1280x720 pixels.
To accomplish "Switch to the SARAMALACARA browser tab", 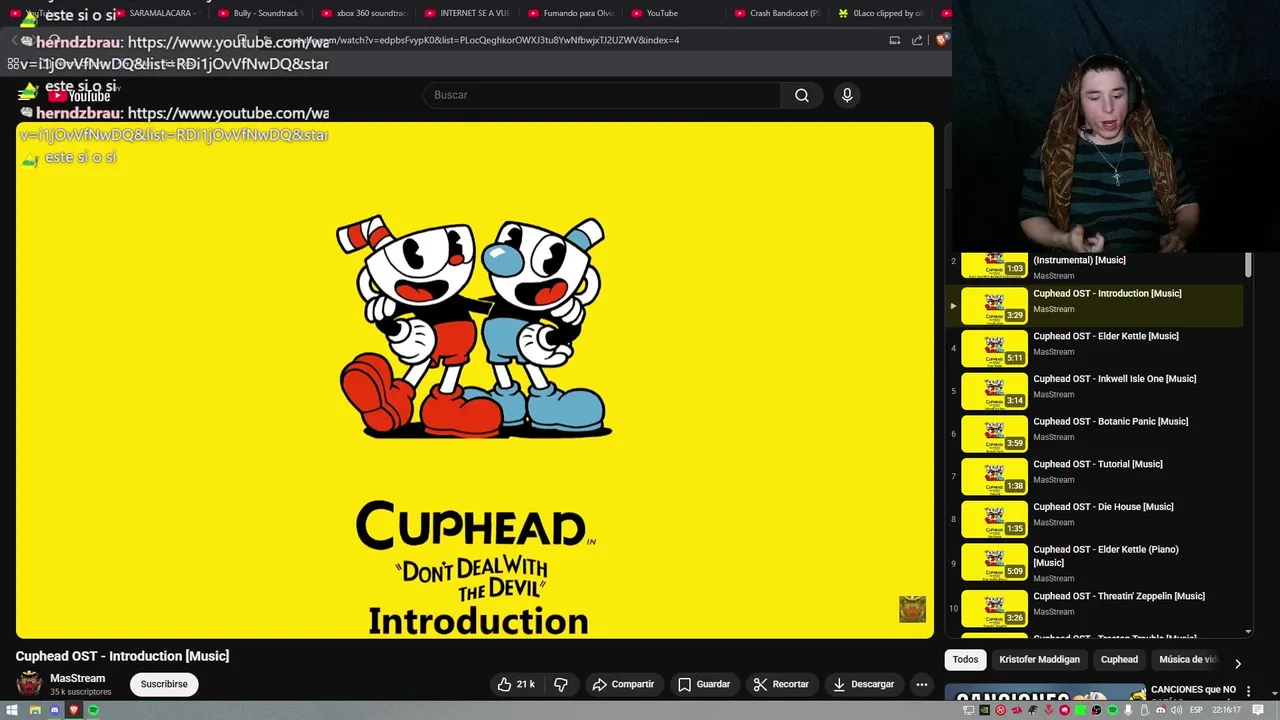I will tap(160, 13).
